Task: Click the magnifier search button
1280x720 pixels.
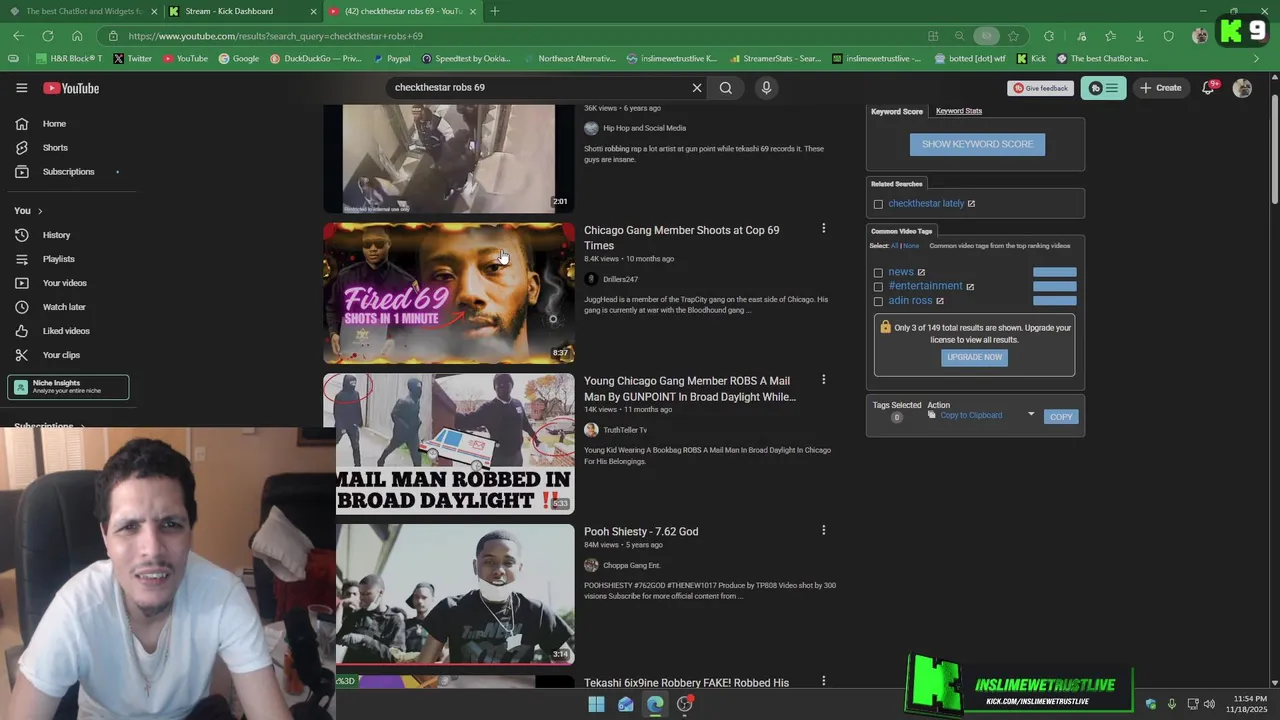Action: click(726, 88)
